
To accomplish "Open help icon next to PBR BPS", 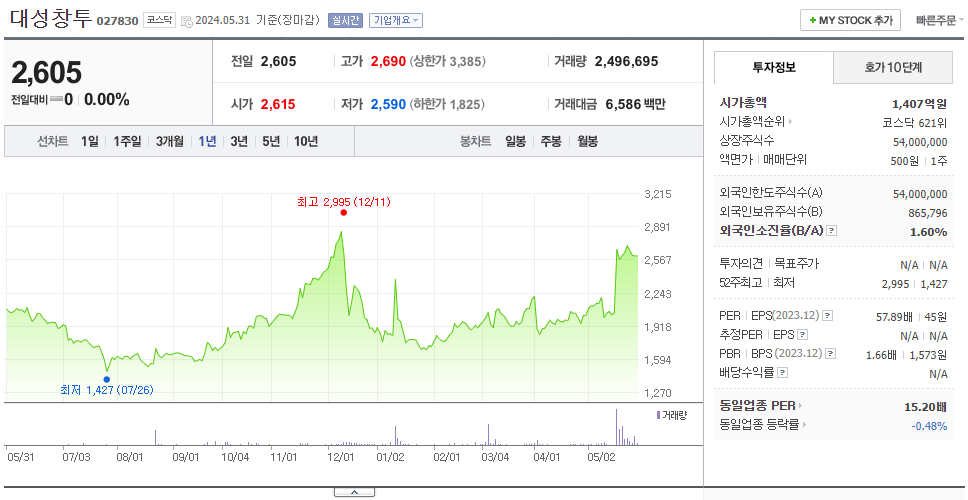I will click(831, 354).
